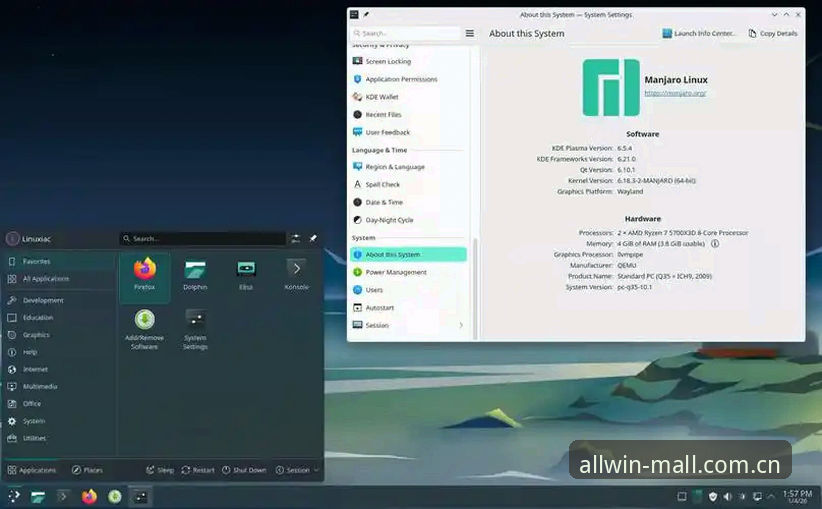Launch Firefox from the taskbar
The width and height of the screenshot is (822, 509).
pyautogui.click(x=89, y=496)
